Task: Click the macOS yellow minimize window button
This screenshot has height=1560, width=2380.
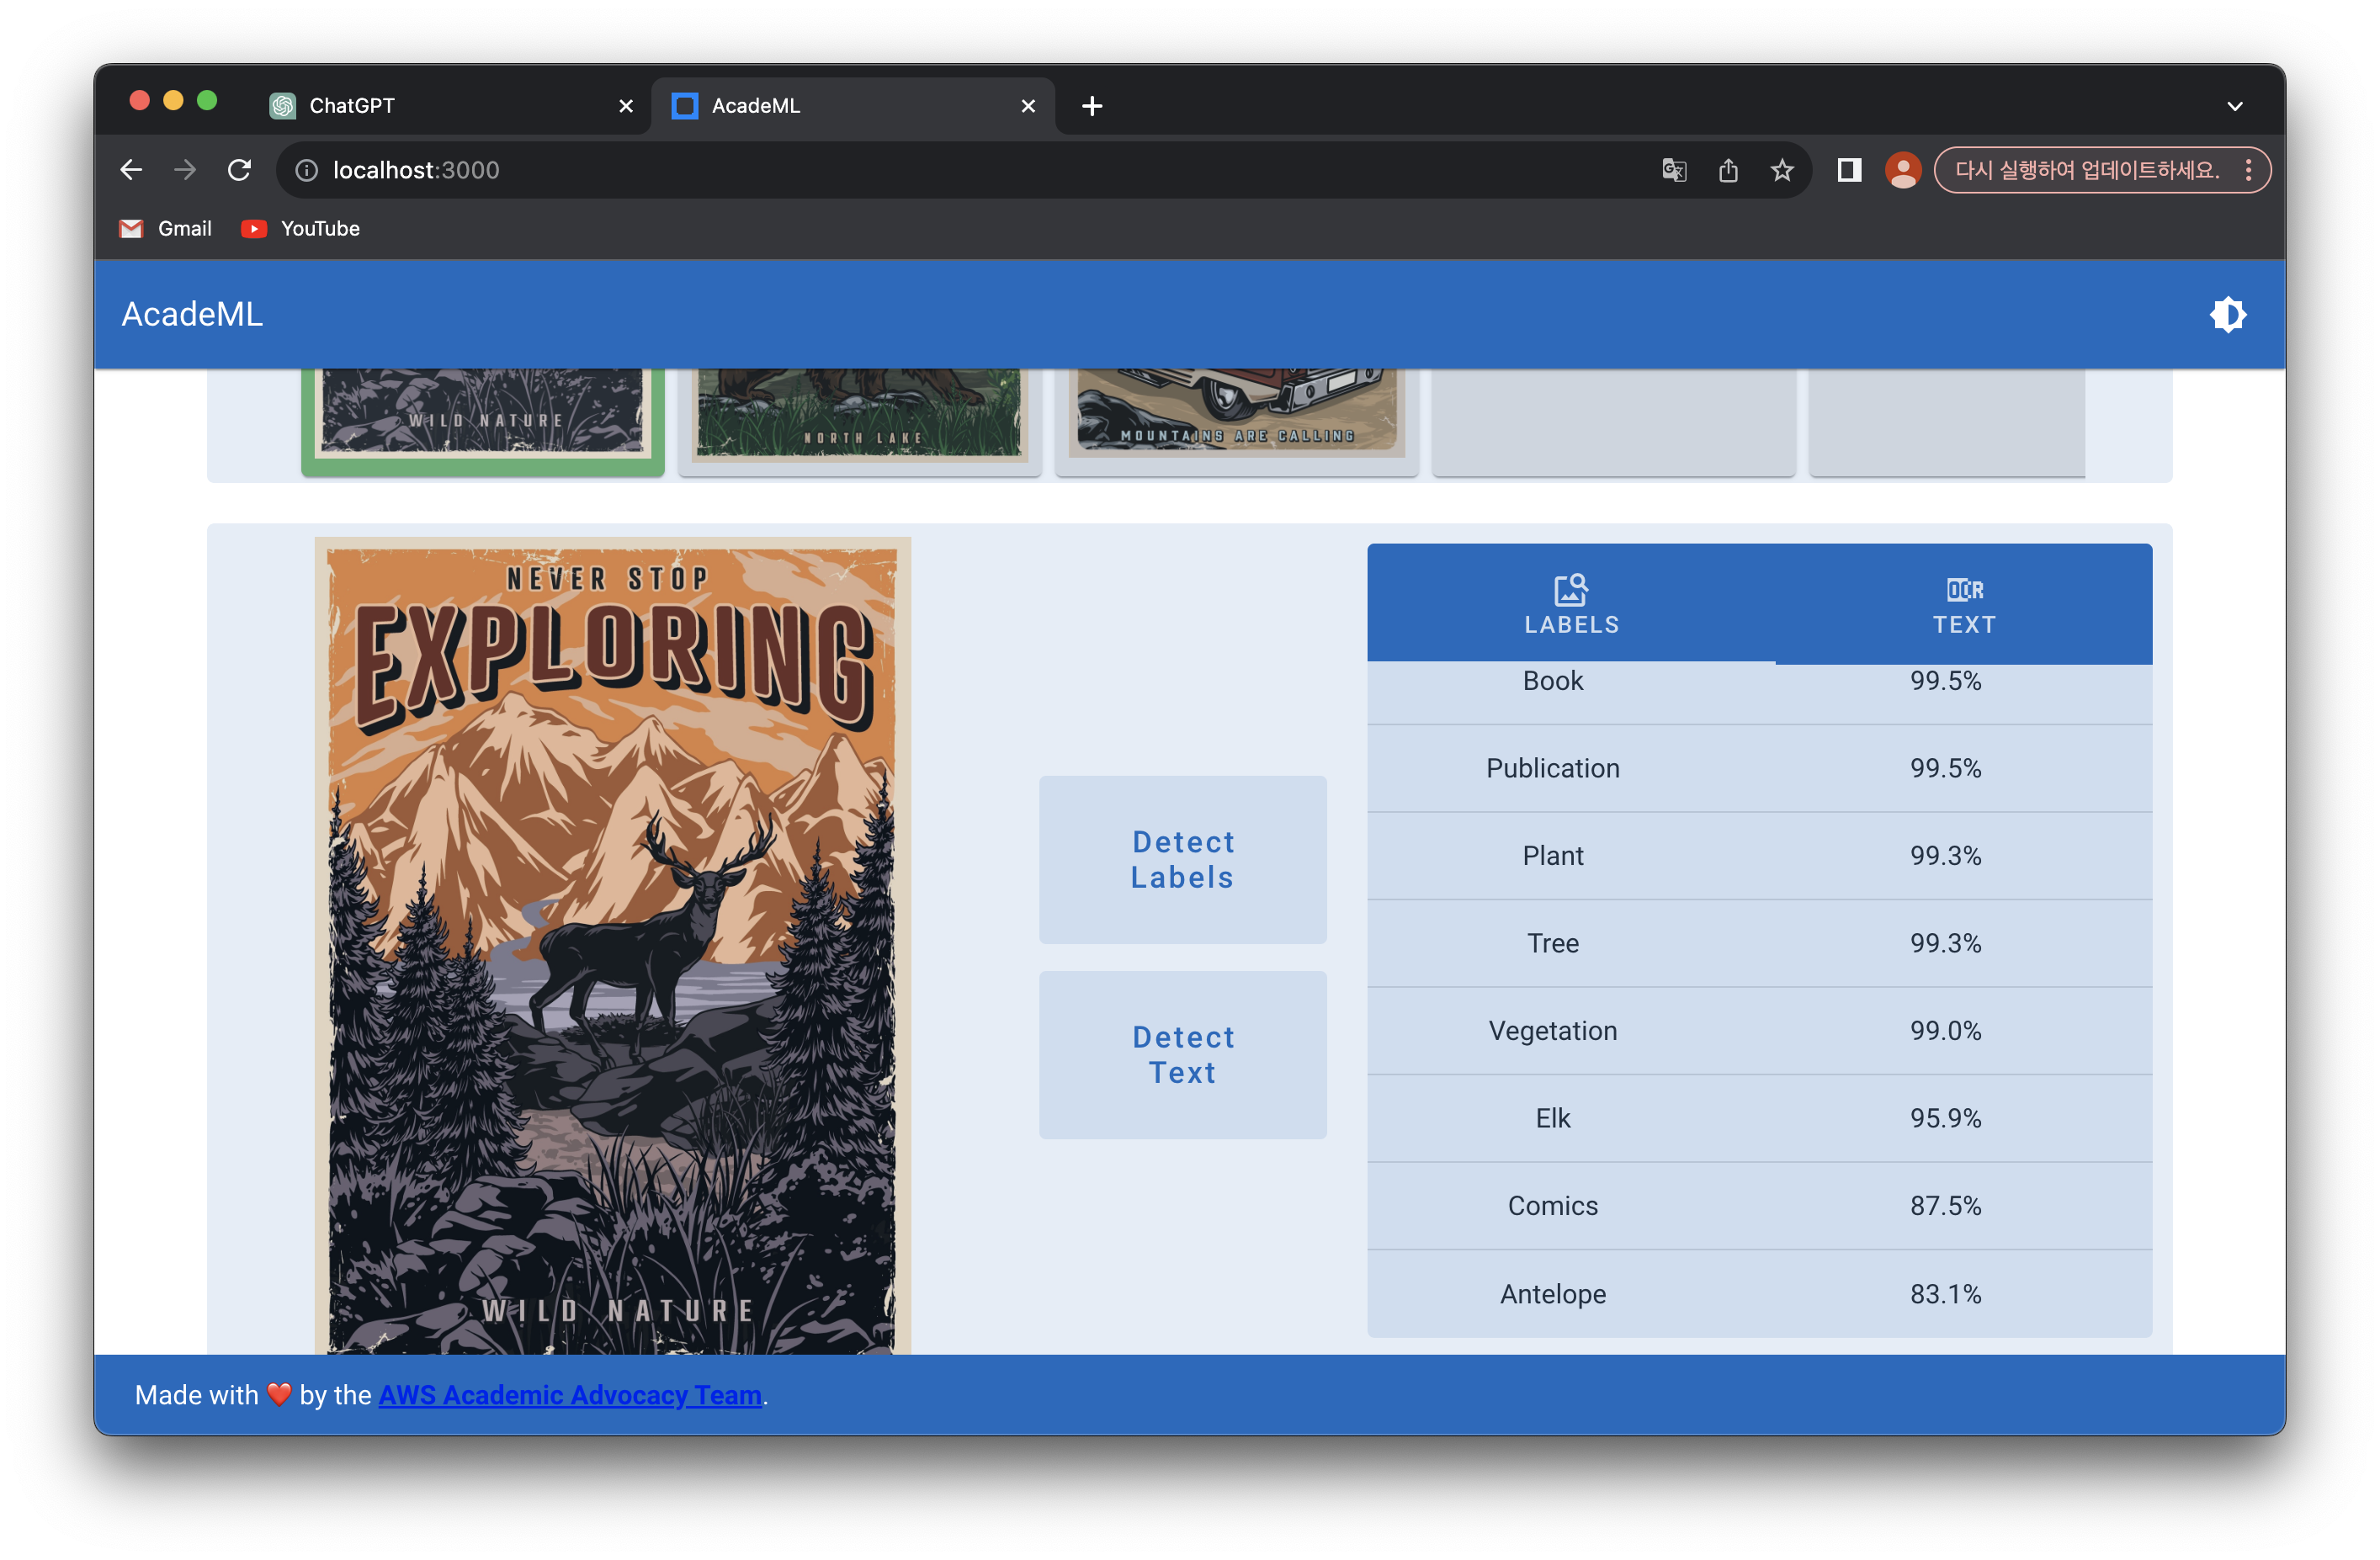Action: [173, 100]
